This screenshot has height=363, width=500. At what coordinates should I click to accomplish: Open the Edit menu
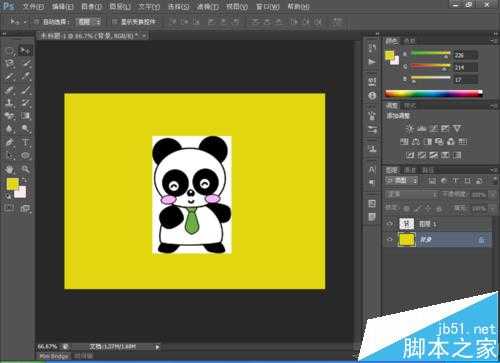coord(62,6)
